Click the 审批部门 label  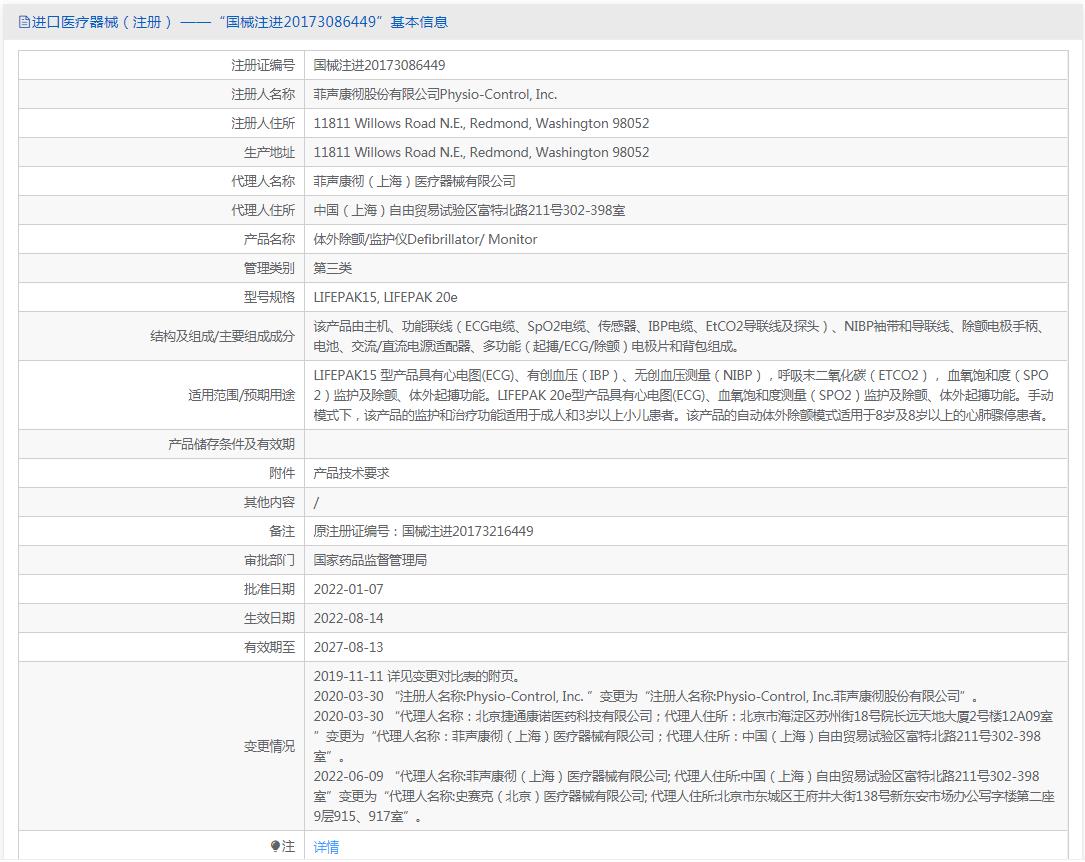(x=269, y=560)
